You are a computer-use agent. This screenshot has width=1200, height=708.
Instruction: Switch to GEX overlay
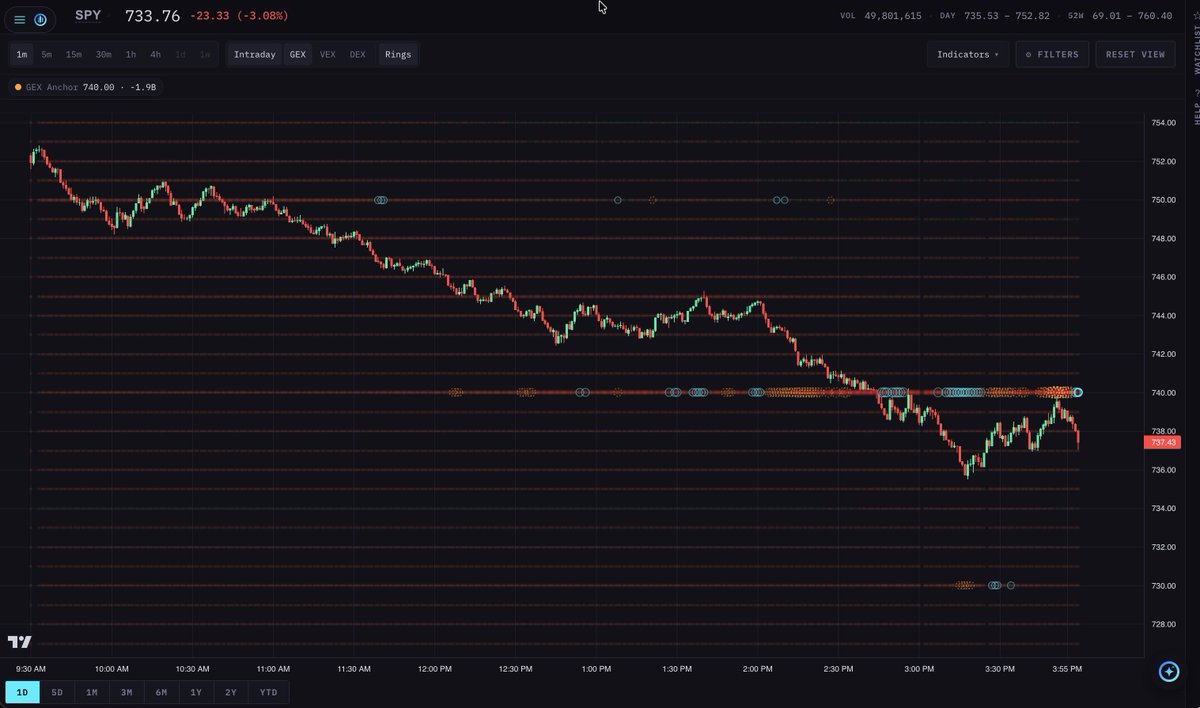click(298, 55)
